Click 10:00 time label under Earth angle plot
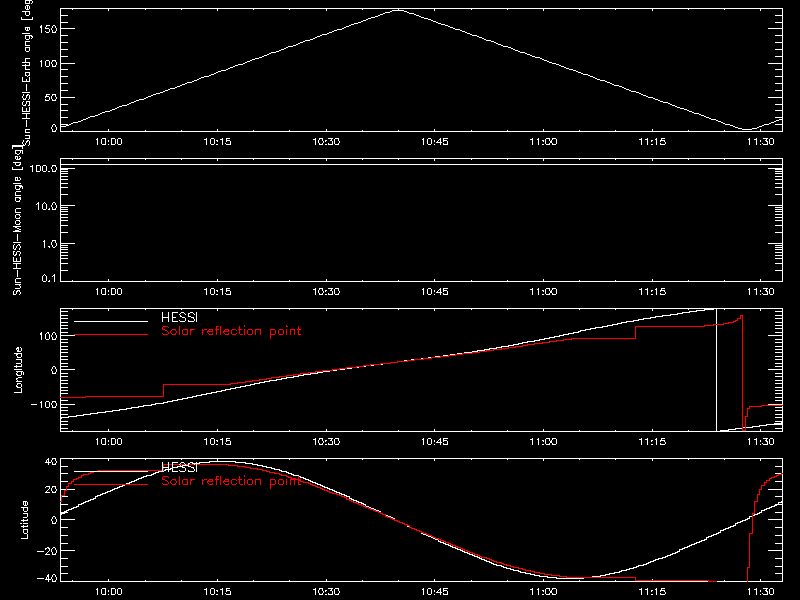Viewport: 800px width, 600px height. pyautogui.click(x=109, y=142)
